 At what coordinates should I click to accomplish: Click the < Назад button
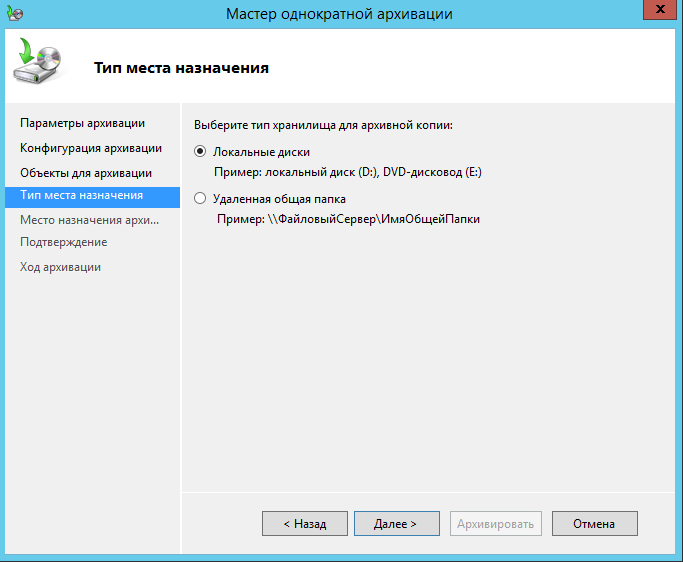pyautogui.click(x=305, y=524)
